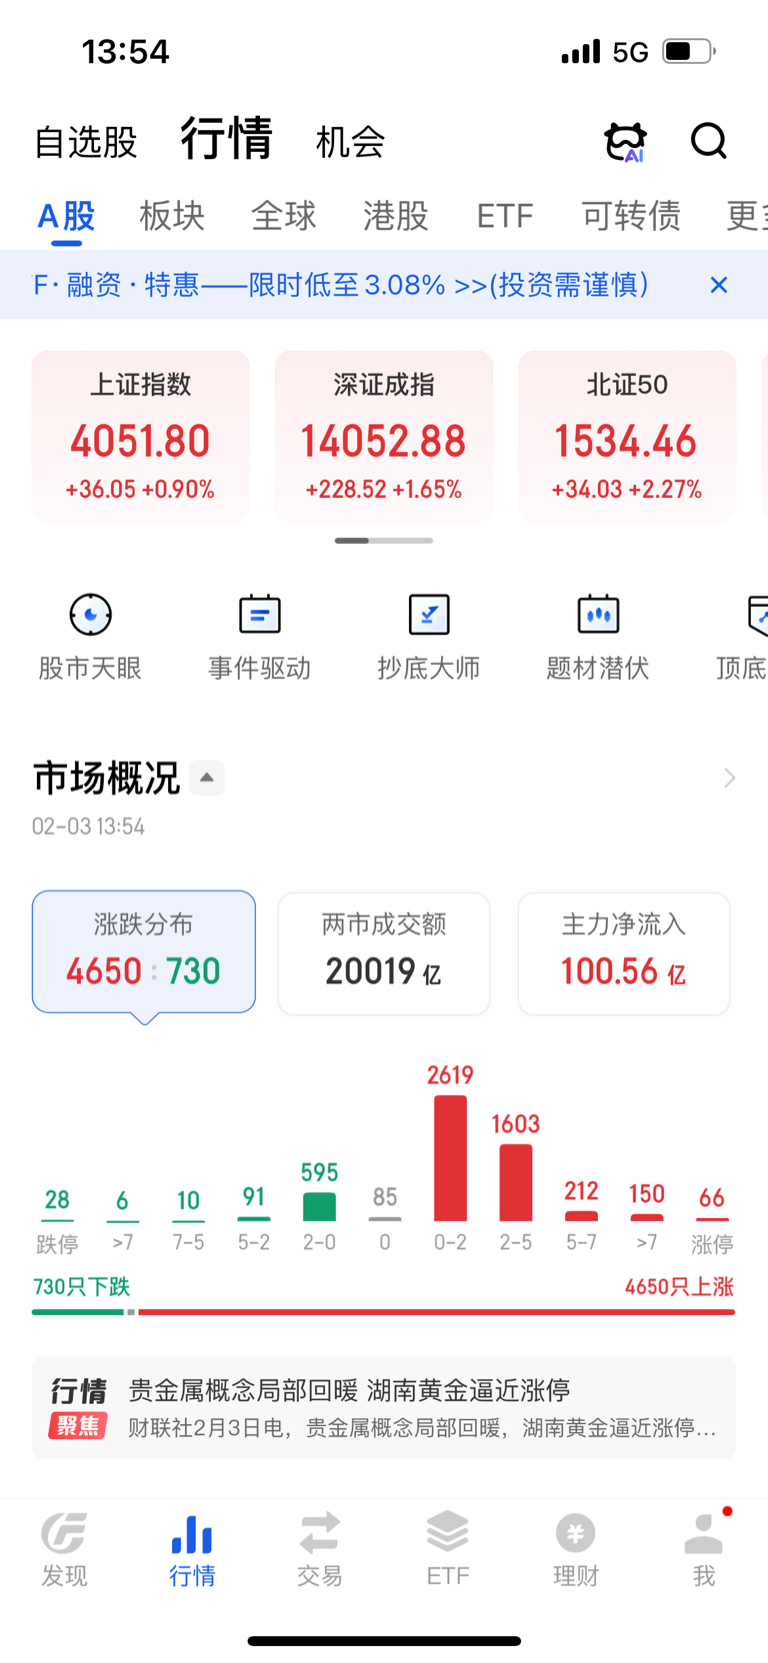Select the A股 market tab

click(66, 216)
